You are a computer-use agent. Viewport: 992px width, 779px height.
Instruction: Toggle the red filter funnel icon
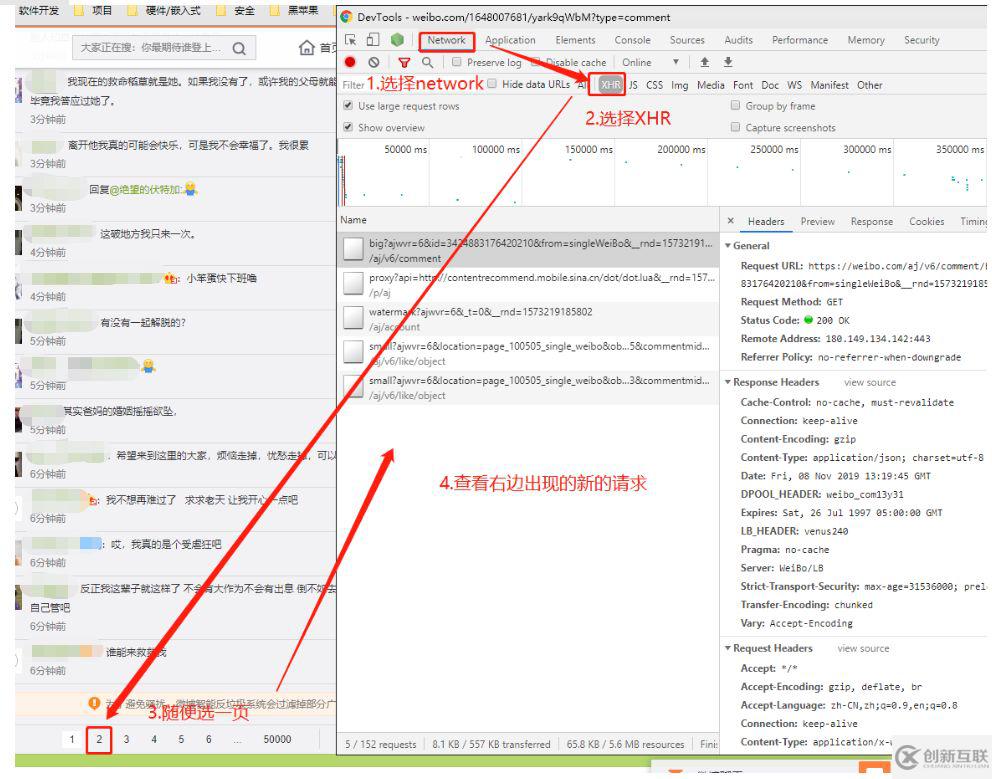tap(405, 62)
